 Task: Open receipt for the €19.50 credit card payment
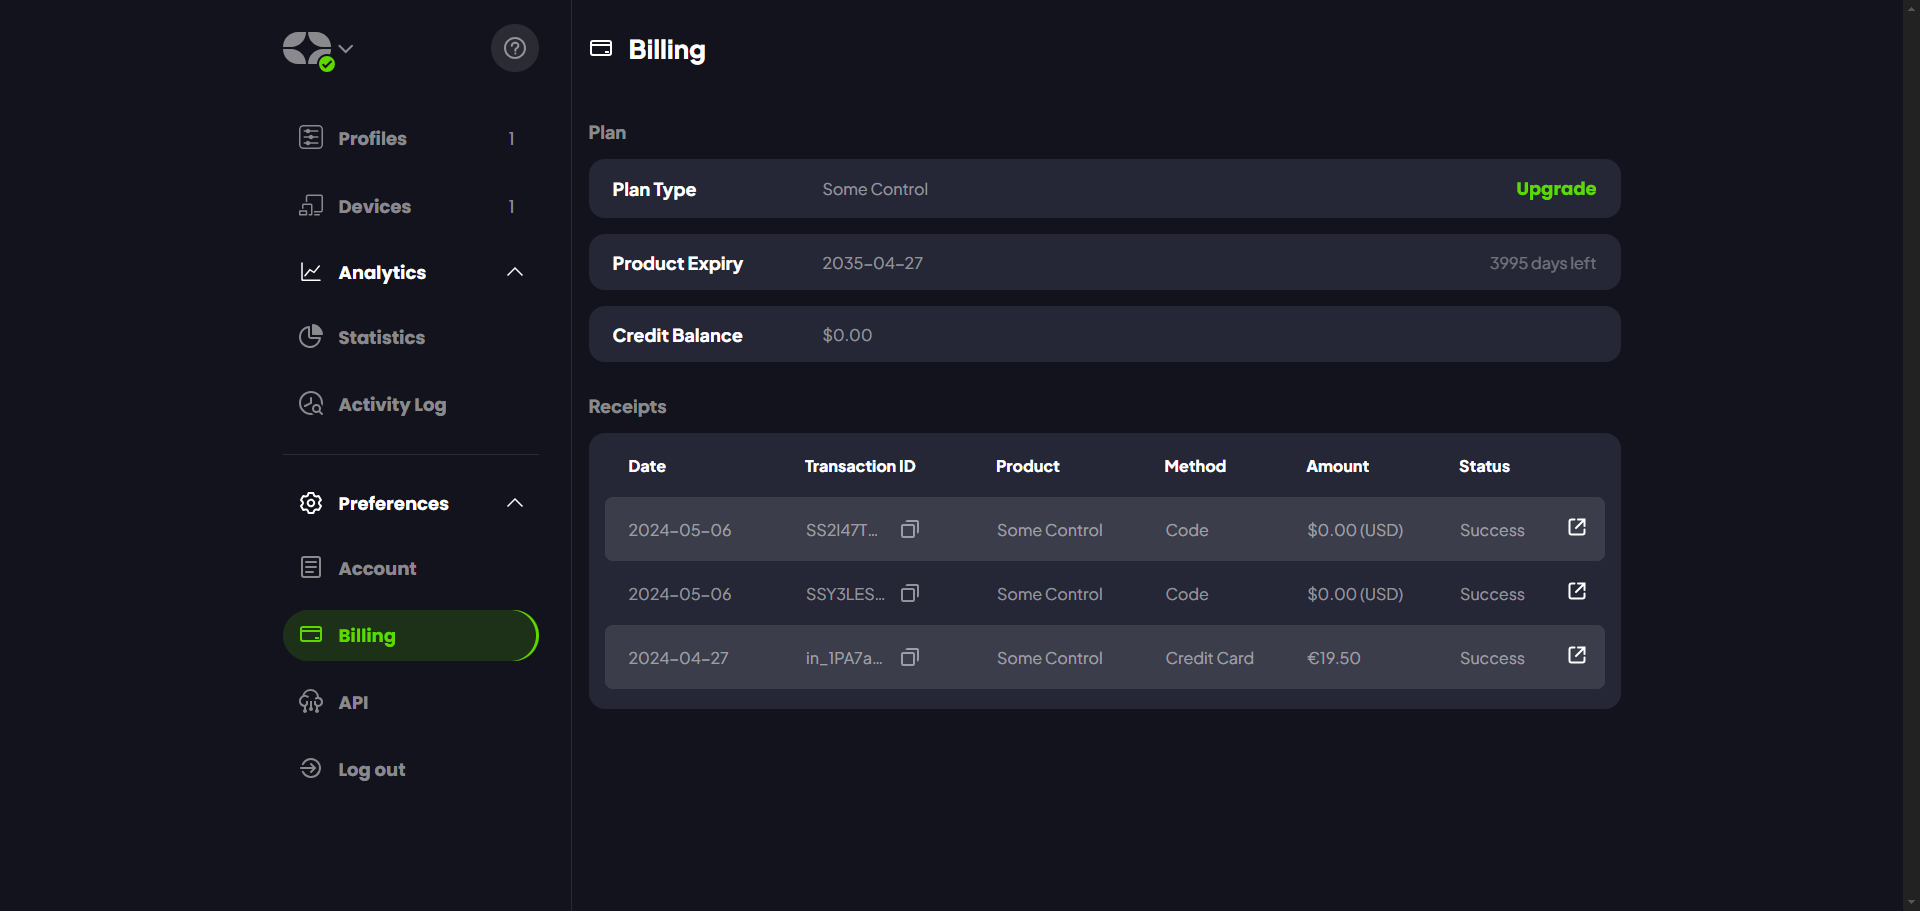tap(1576, 655)
